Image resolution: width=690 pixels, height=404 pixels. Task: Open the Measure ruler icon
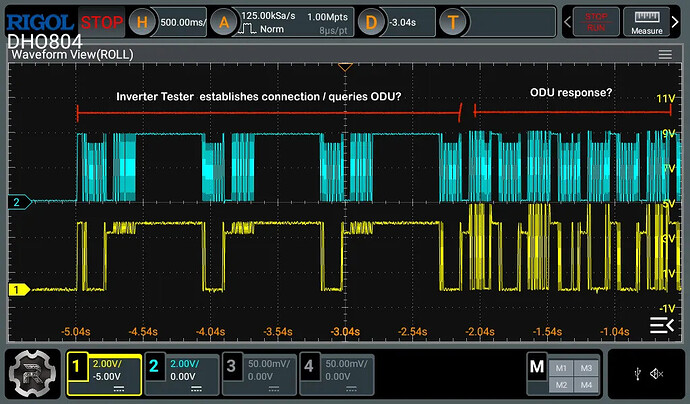(x=646, y=22)
